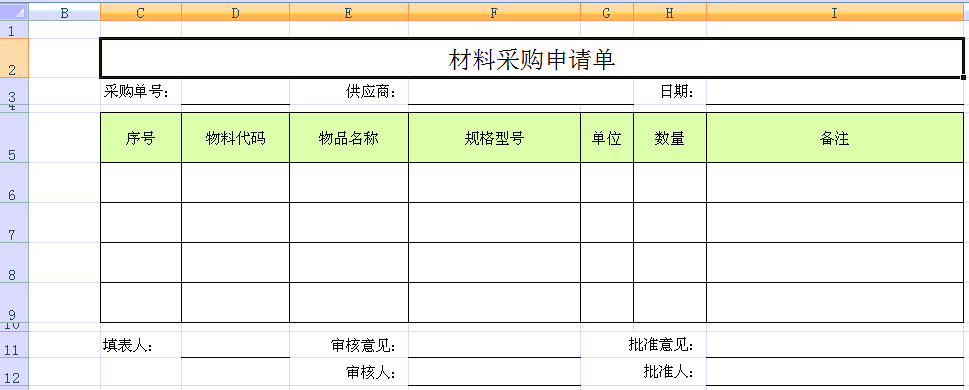Select column I header
Screen dimensions: 969x390
[835, 12]
